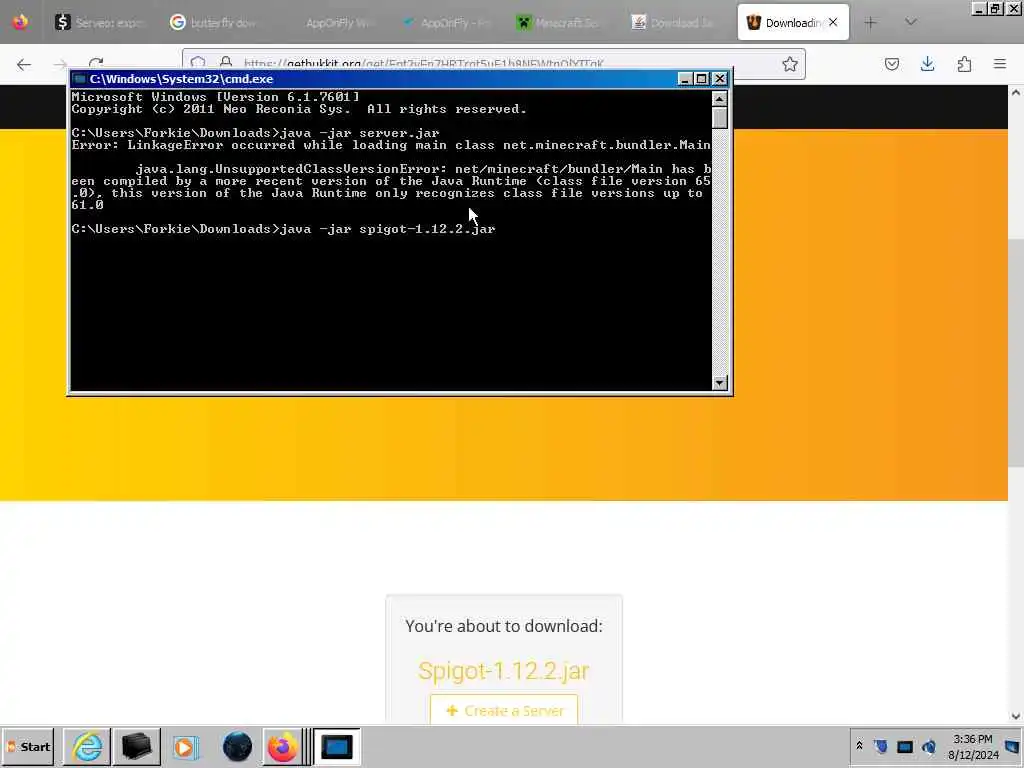The height and width of the screenshot is (768, 1024).
Task: Show hidden system tray icons
Action: (859, 746)
